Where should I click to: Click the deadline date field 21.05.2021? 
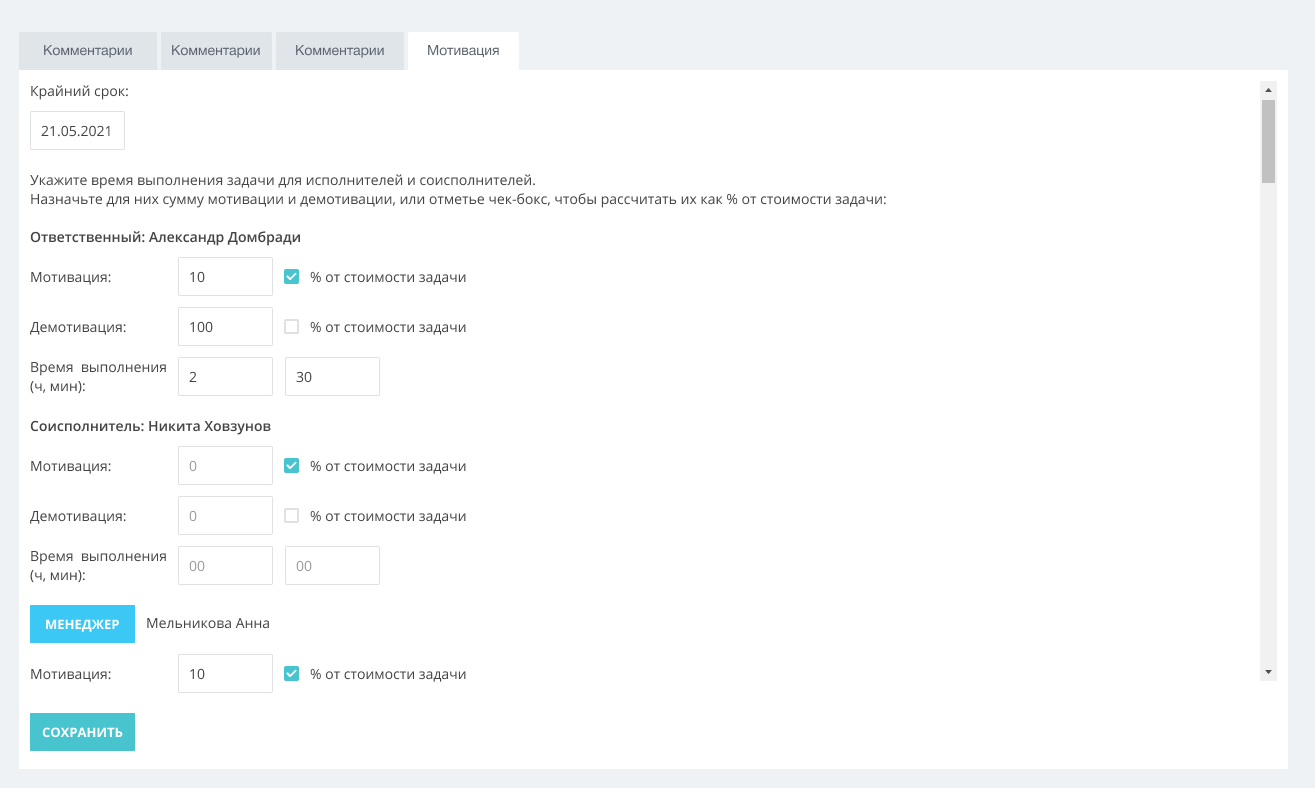(77, 131)
